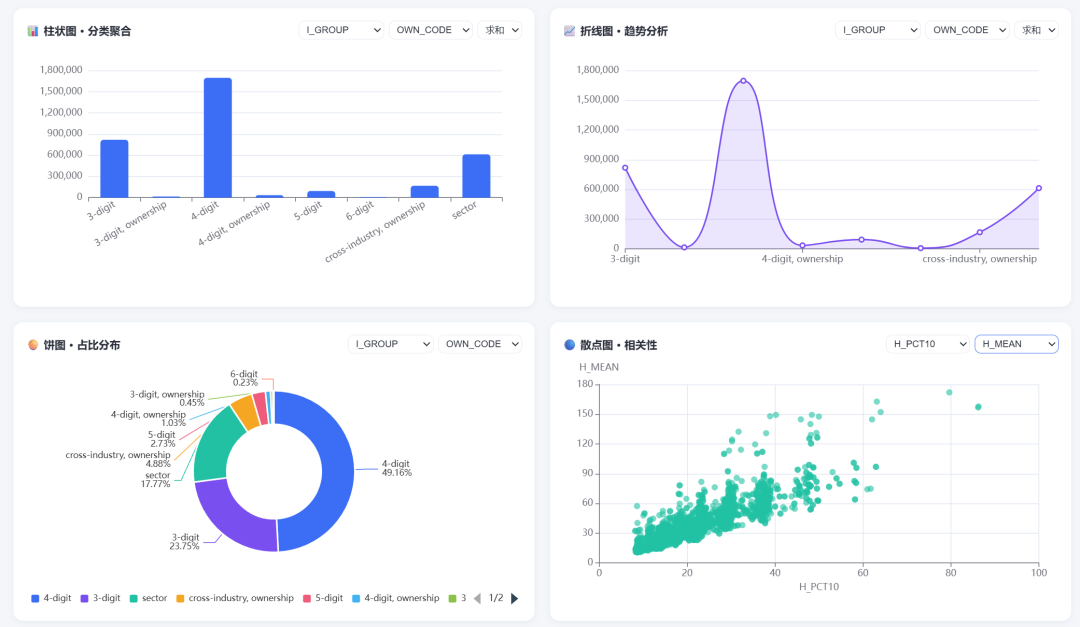Open bar chart 求和 aggregation dropdown
The width and height of the screenshot is (1080, 627).
[499, 30]
